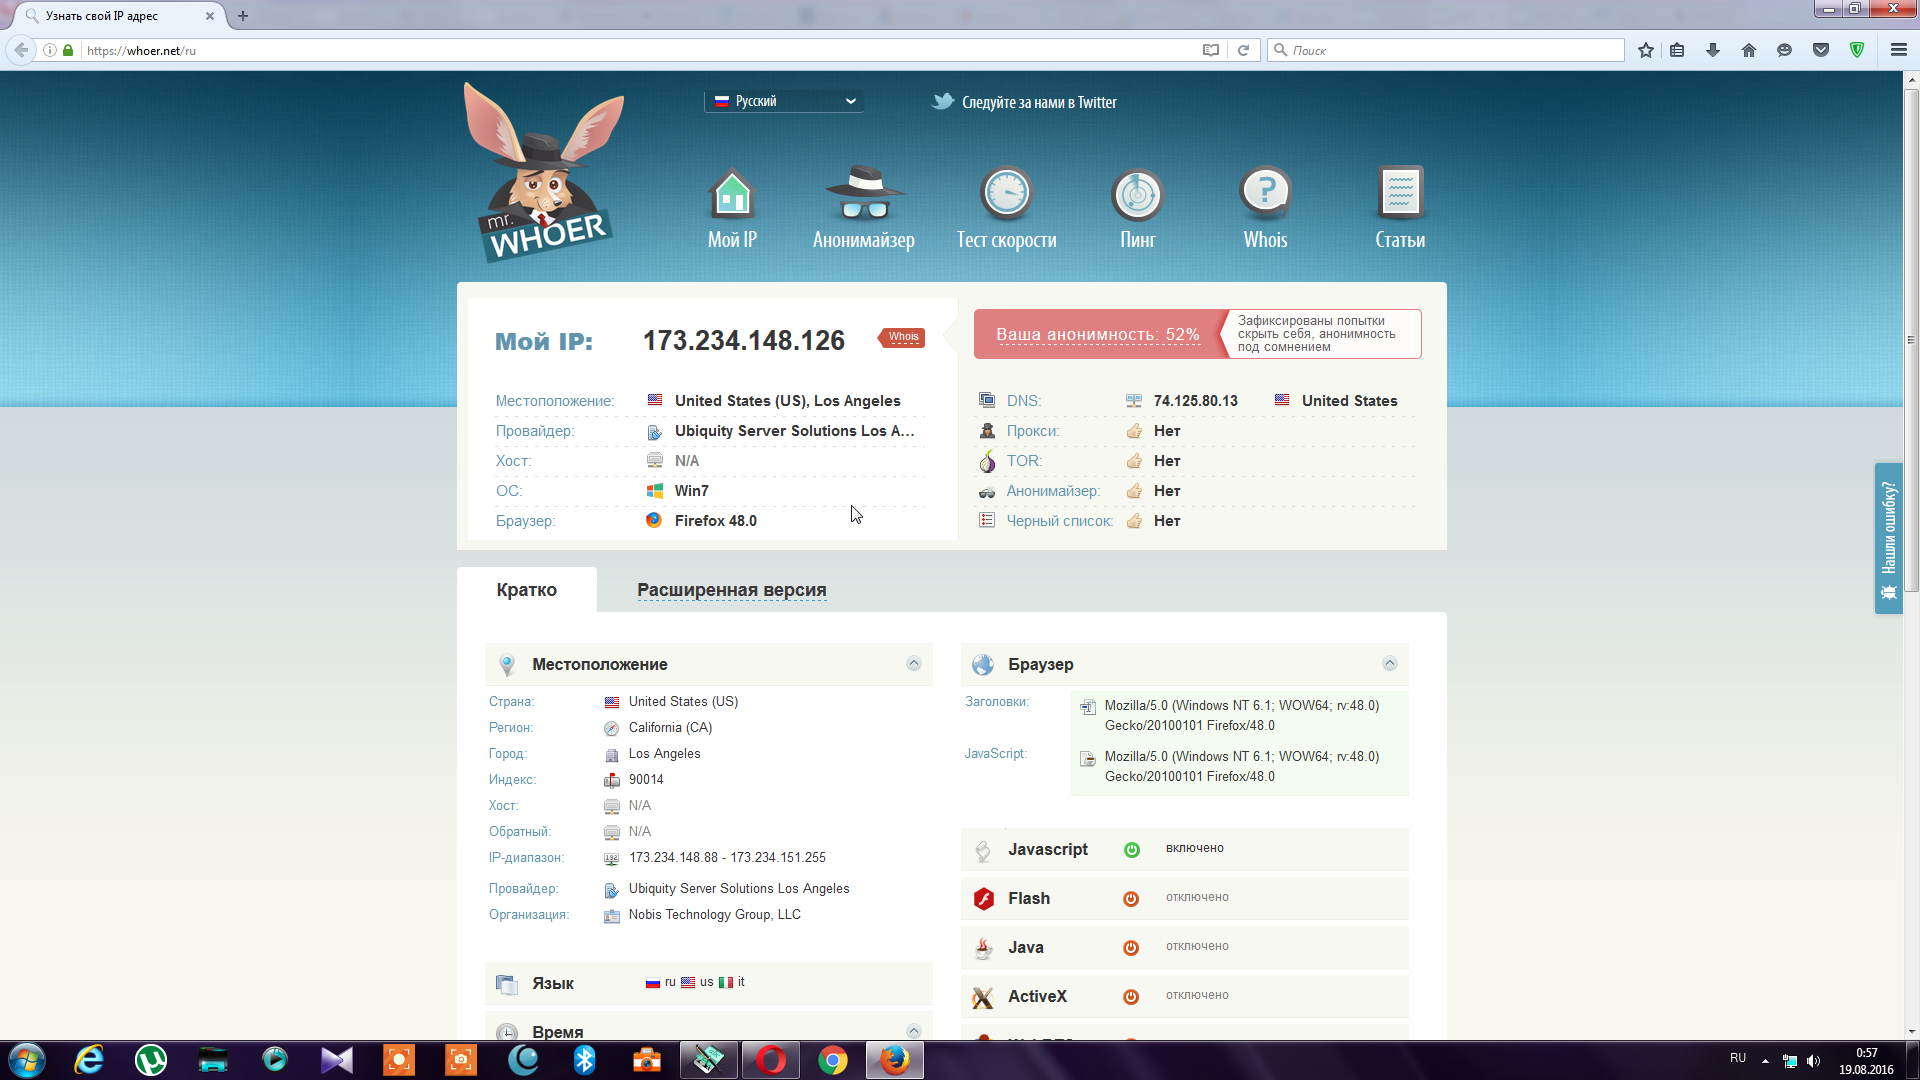Close the Узнать свой IP адрес tab

coord(209,16)
